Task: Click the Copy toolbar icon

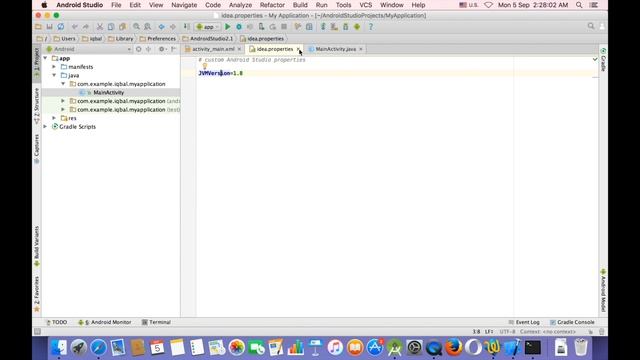Action: pyautogui.click(x=111, y=27)
